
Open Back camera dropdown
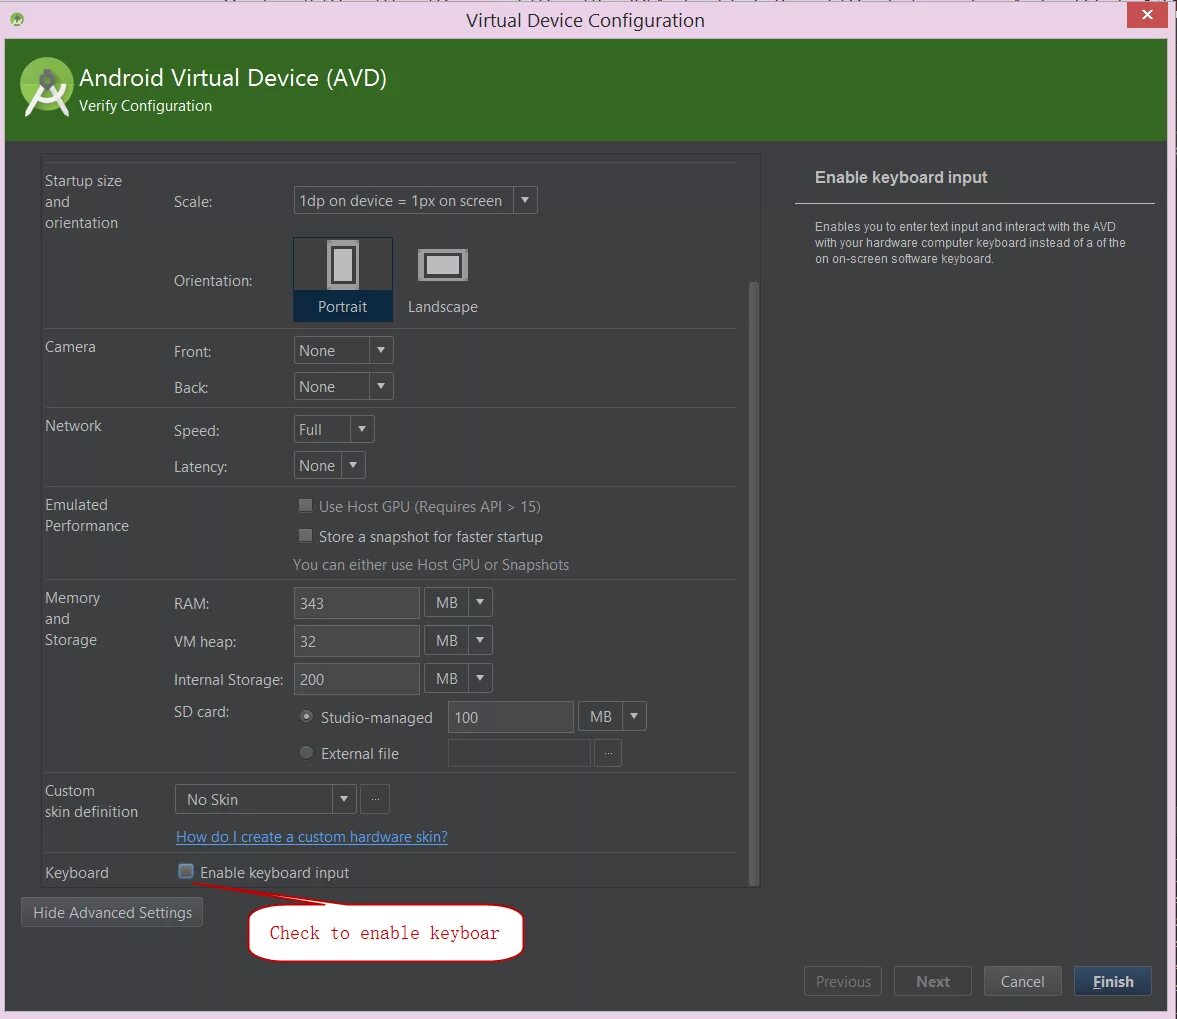coord(344,386)
